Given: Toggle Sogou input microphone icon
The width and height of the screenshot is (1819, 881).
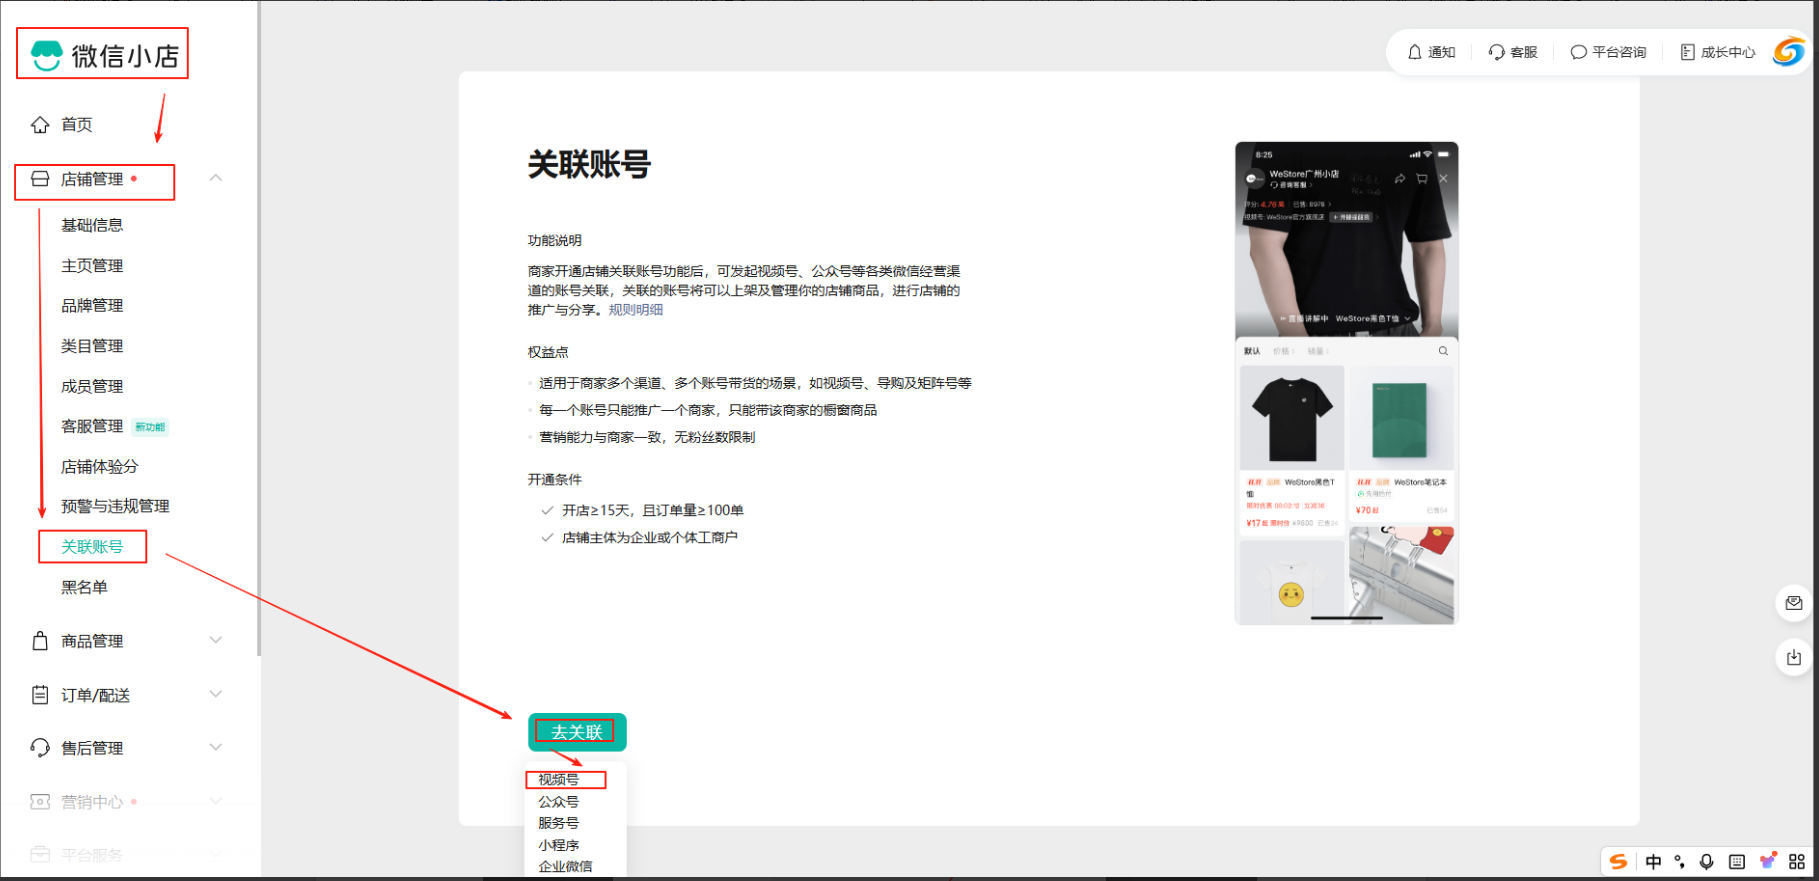Looking at the screenshot, I should pos(1707,862).
